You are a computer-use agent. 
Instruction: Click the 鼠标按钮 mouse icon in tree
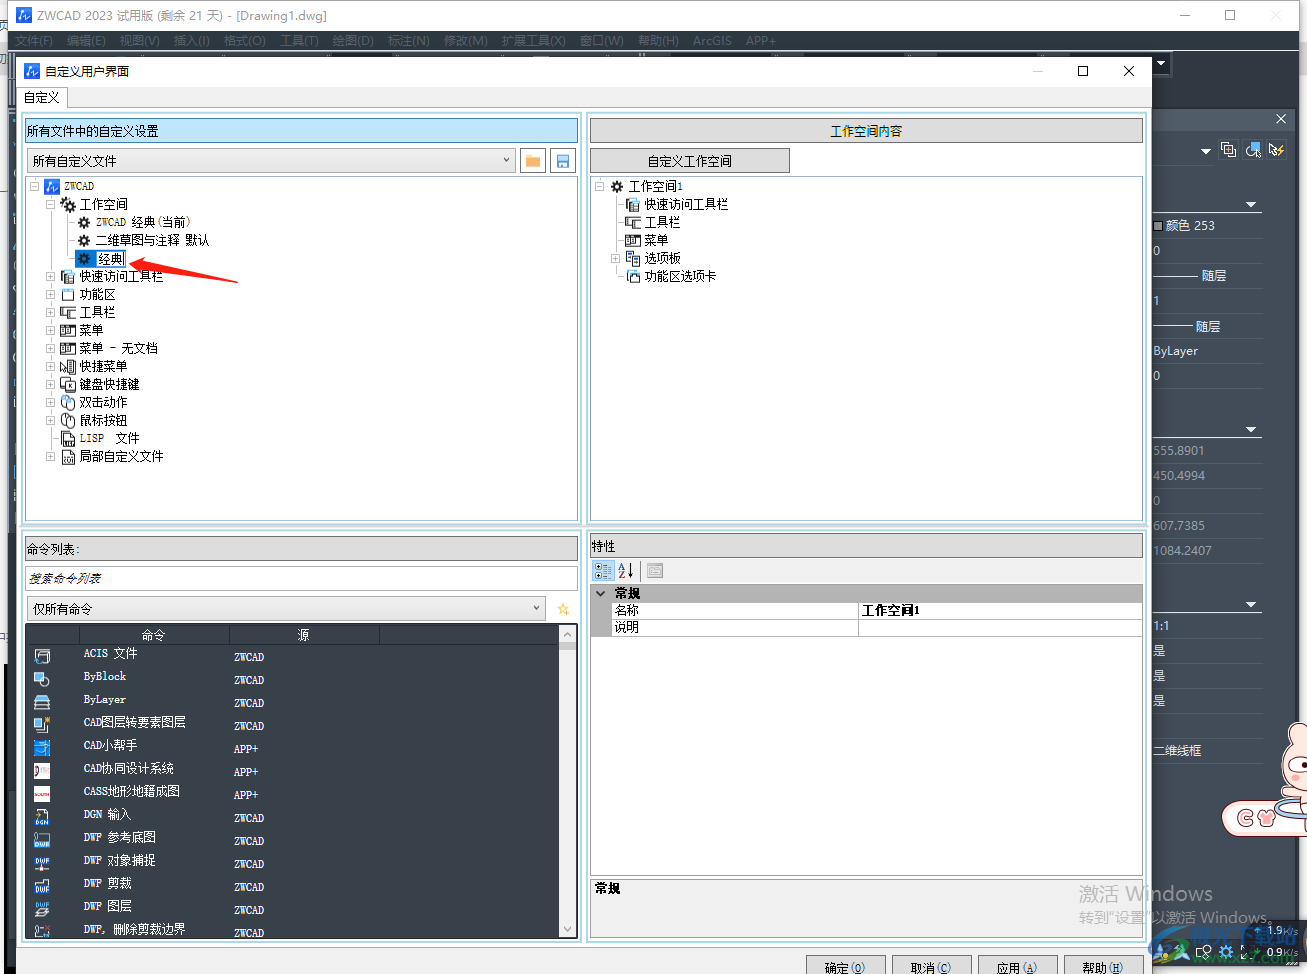pos(68,420)
